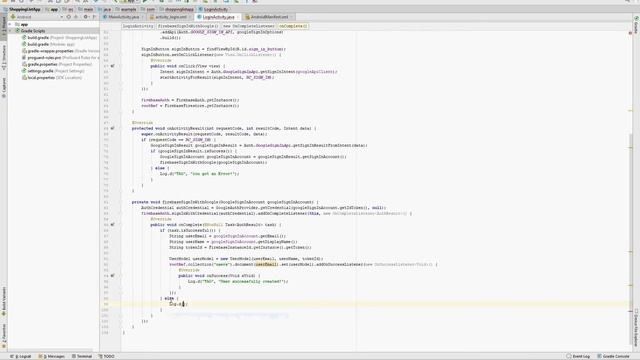
Task: Hide the project panel
Action: 95,17
